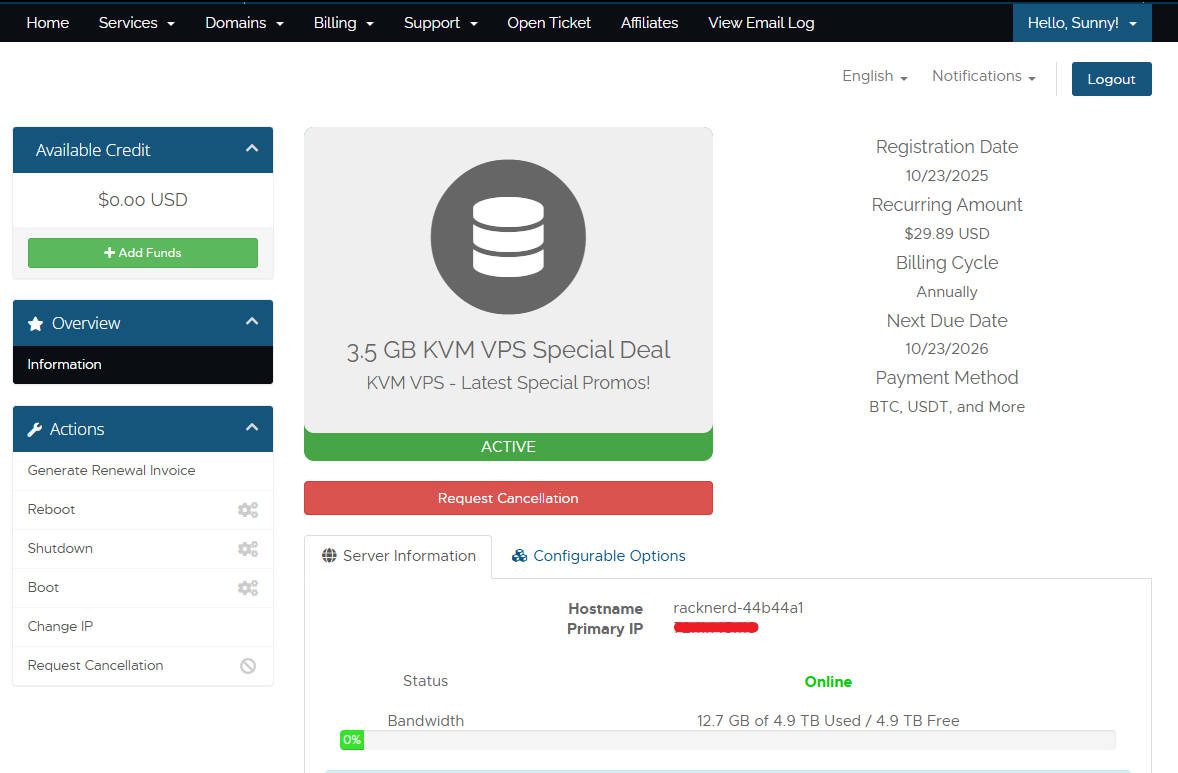This screenshot has width=1178, height=773.
Task: Click the Annually billing cycle value
Action: tap(947, 291)
